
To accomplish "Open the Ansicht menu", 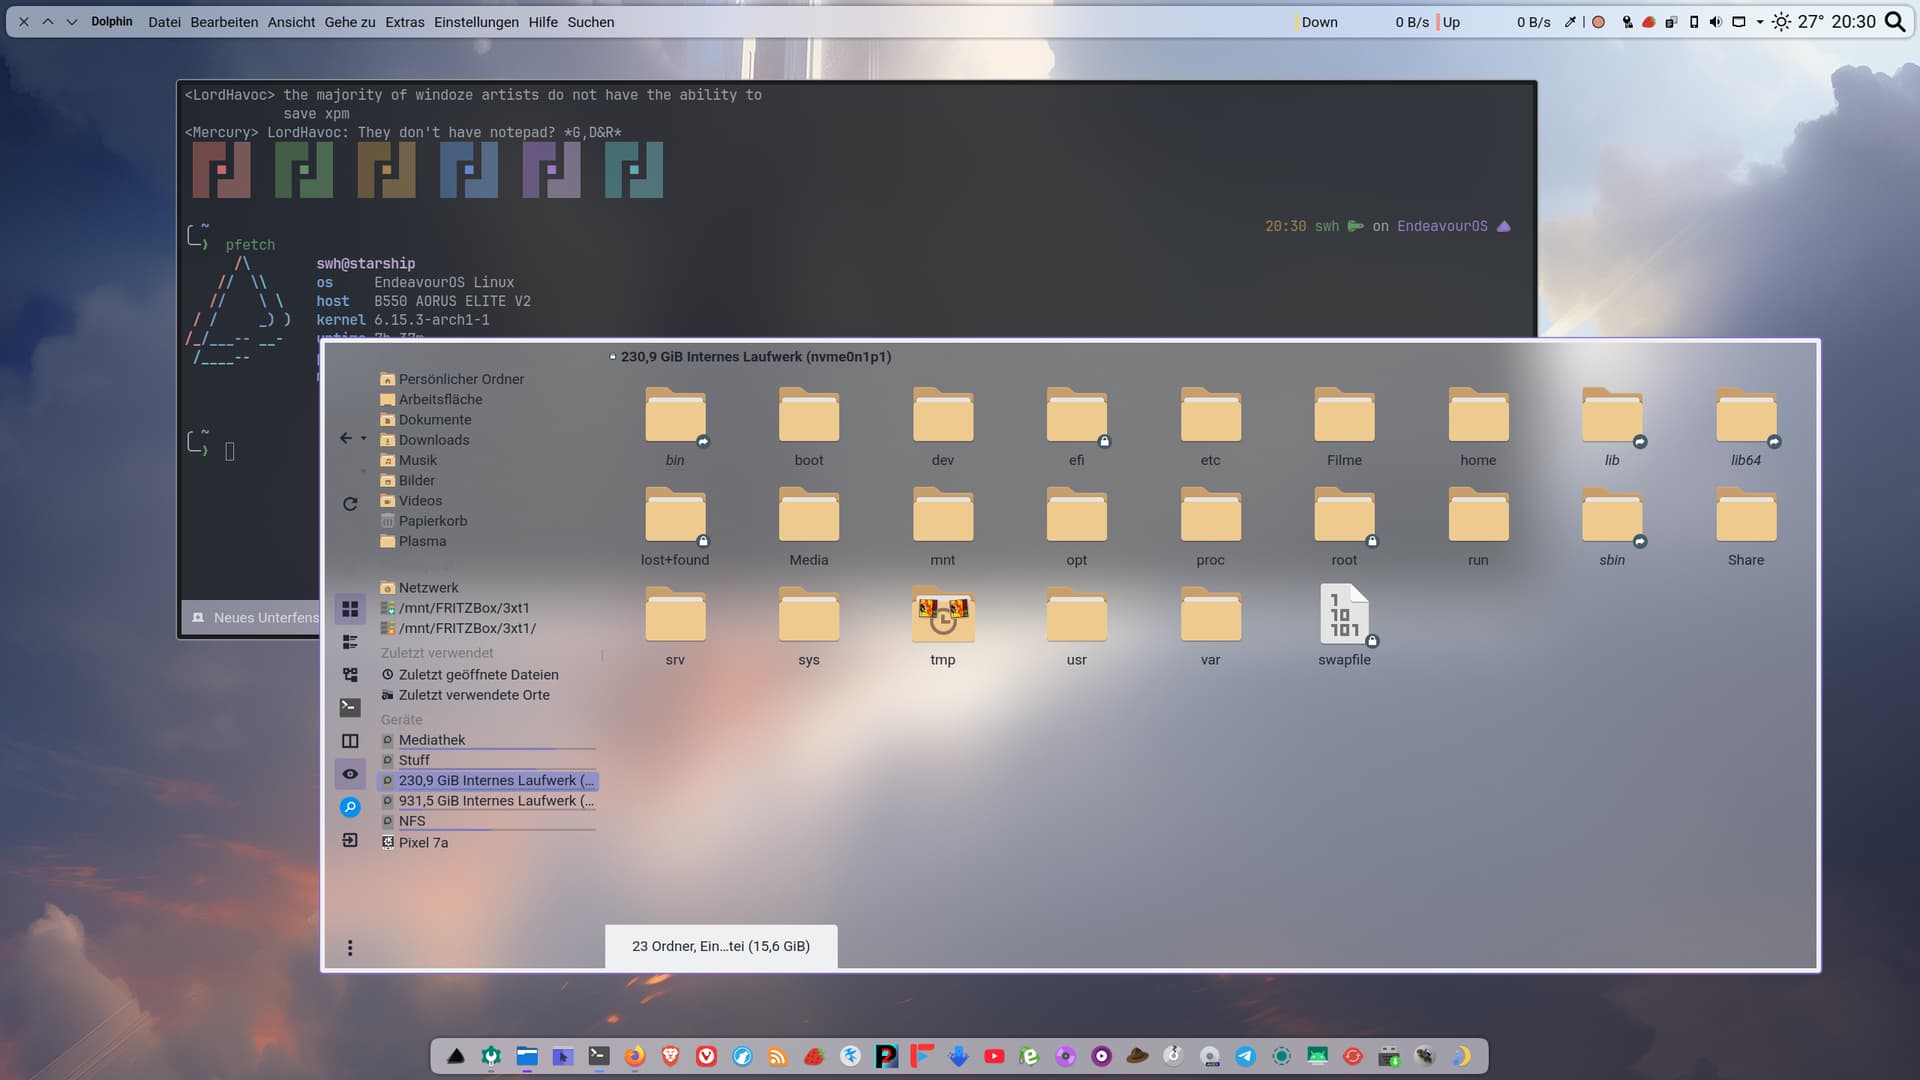I will click(291, 22).
